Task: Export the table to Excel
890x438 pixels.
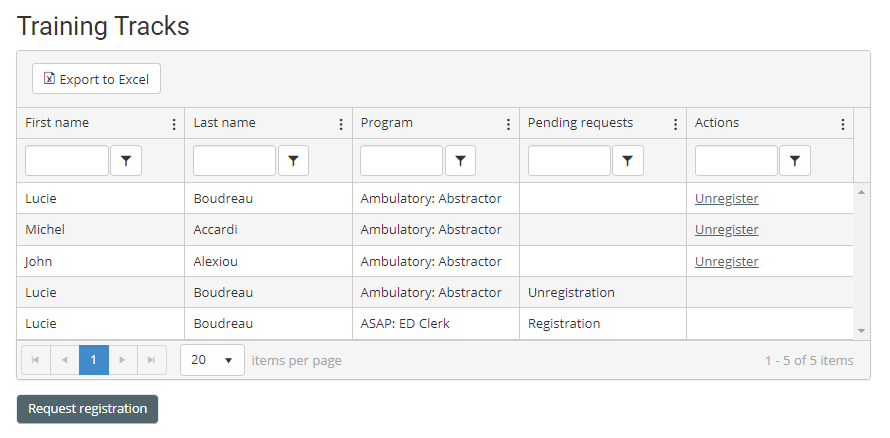Action: point(96,79)
